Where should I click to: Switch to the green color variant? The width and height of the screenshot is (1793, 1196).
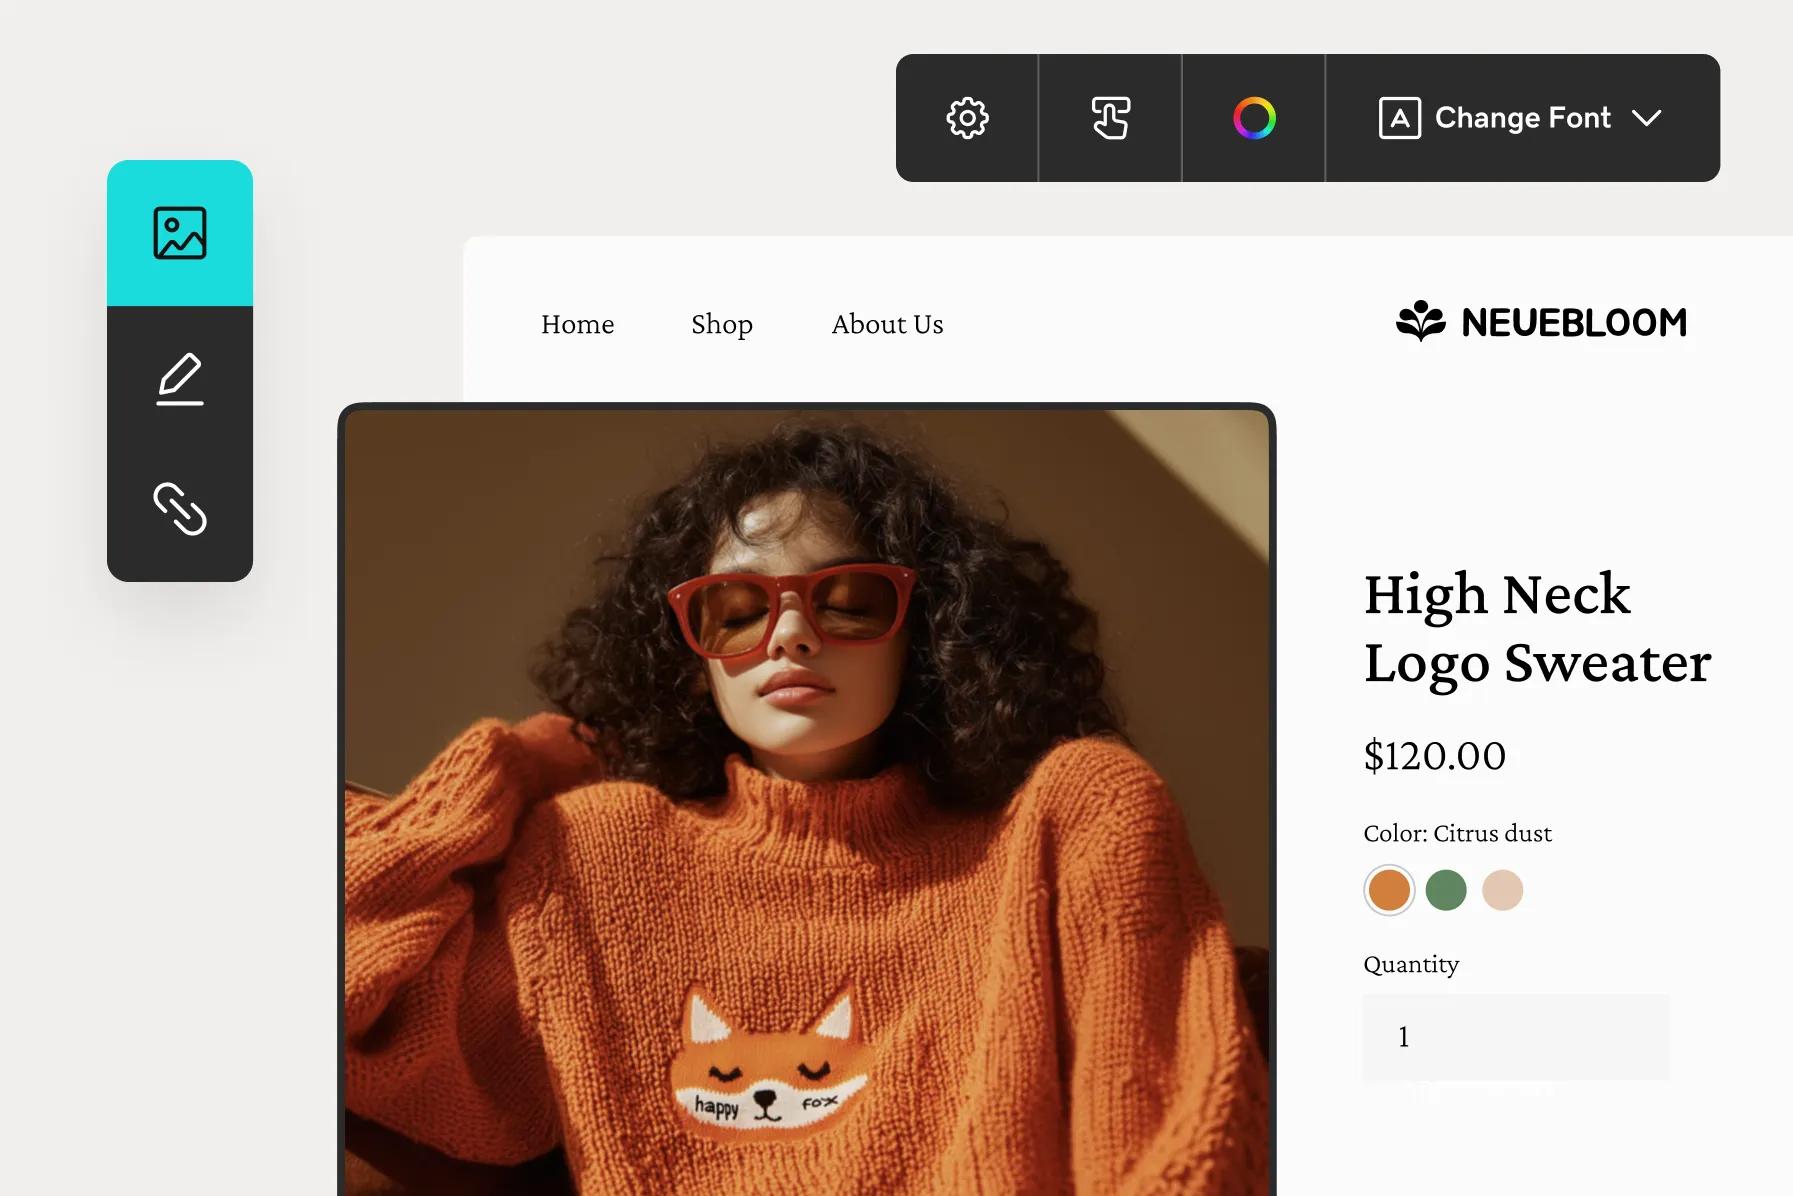coord(1446,889)
